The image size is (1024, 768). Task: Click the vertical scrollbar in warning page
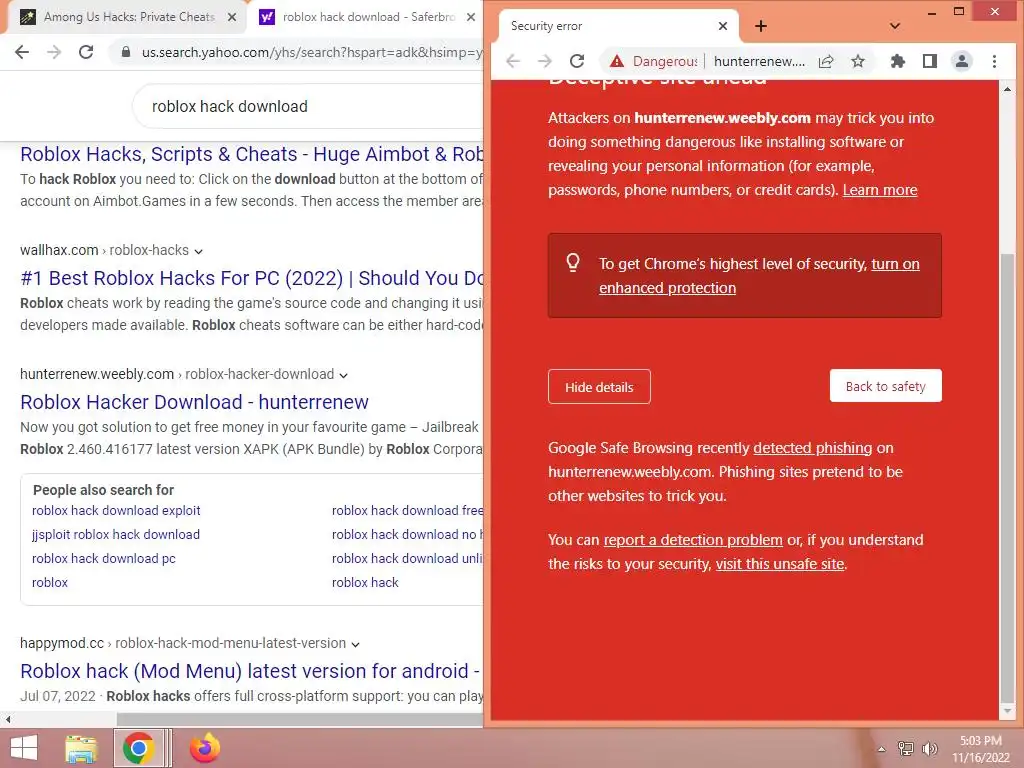coord(1008,477)
